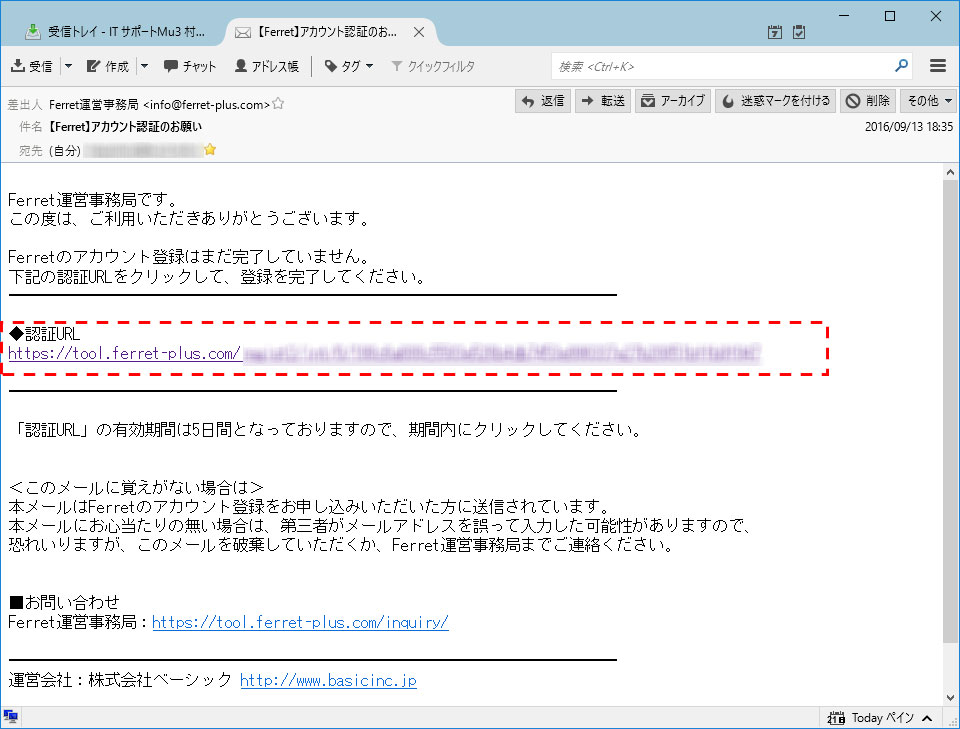Screen dimensions: 960x729
Task: Open the その他 more actions dropdown
Action: click(929, 101)
